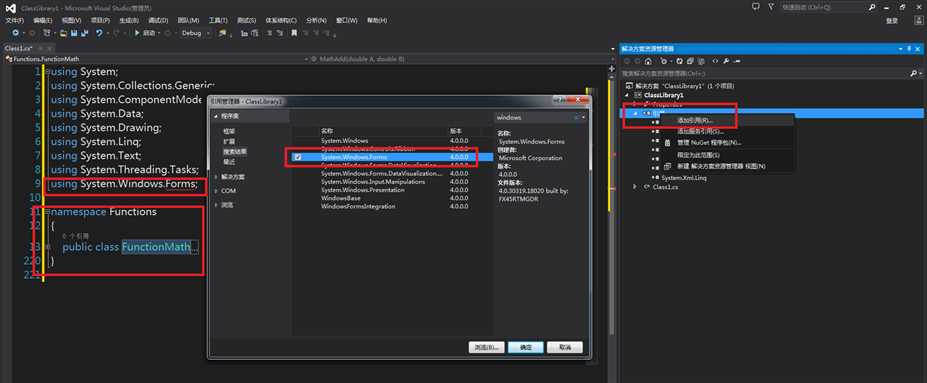The image size is (927, 383).
Task: Click the Open File folder icon
Action: pyautogui.click(x=63, y=33)
